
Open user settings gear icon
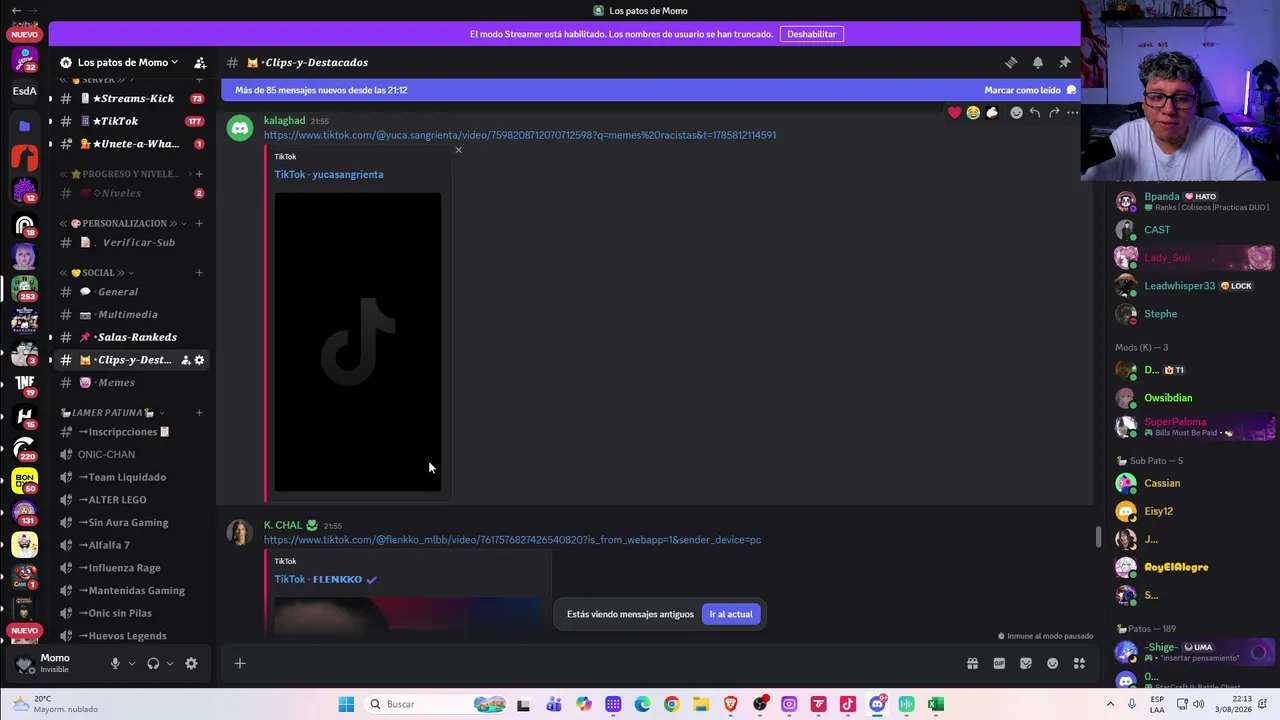click(x=191, y=663)
